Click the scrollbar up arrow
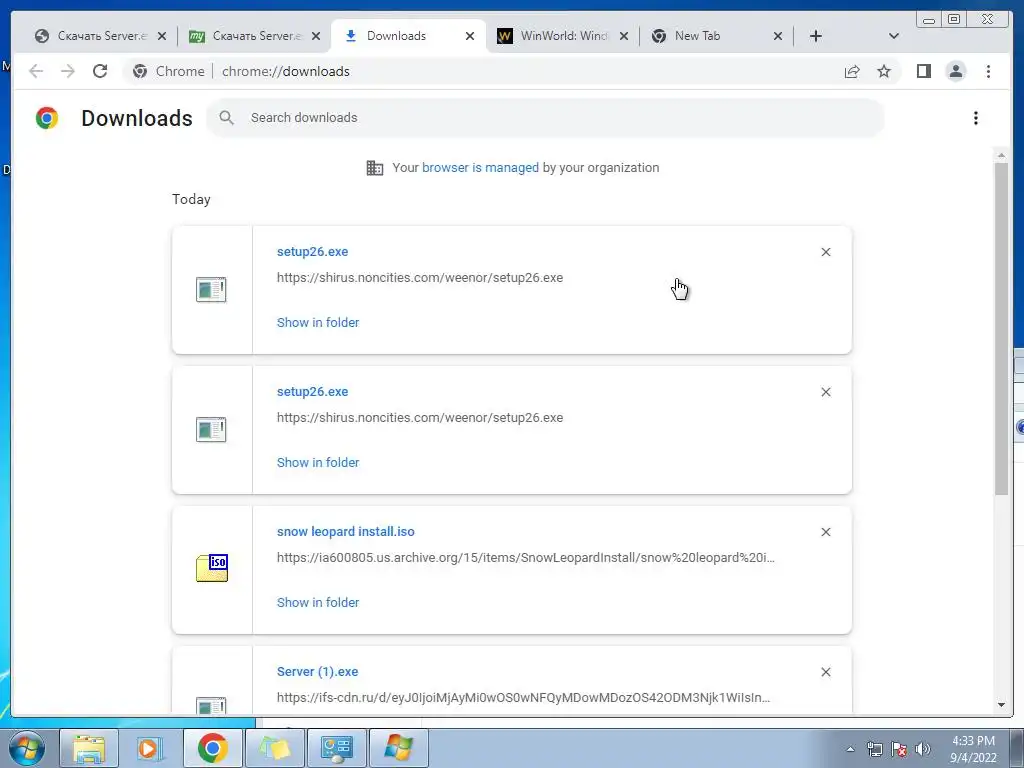This screenshot has height=768, width=1024. (x=1001, y=155)
